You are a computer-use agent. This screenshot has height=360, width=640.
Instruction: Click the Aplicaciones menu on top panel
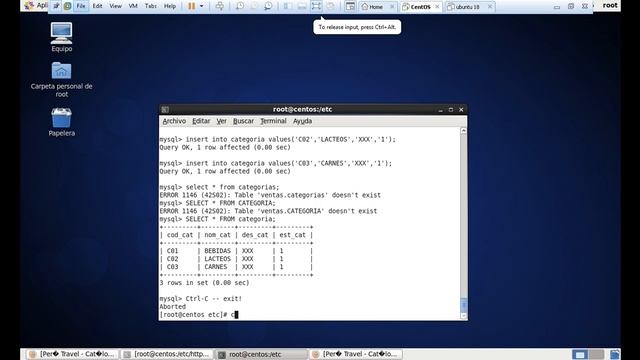pos(36,5)
